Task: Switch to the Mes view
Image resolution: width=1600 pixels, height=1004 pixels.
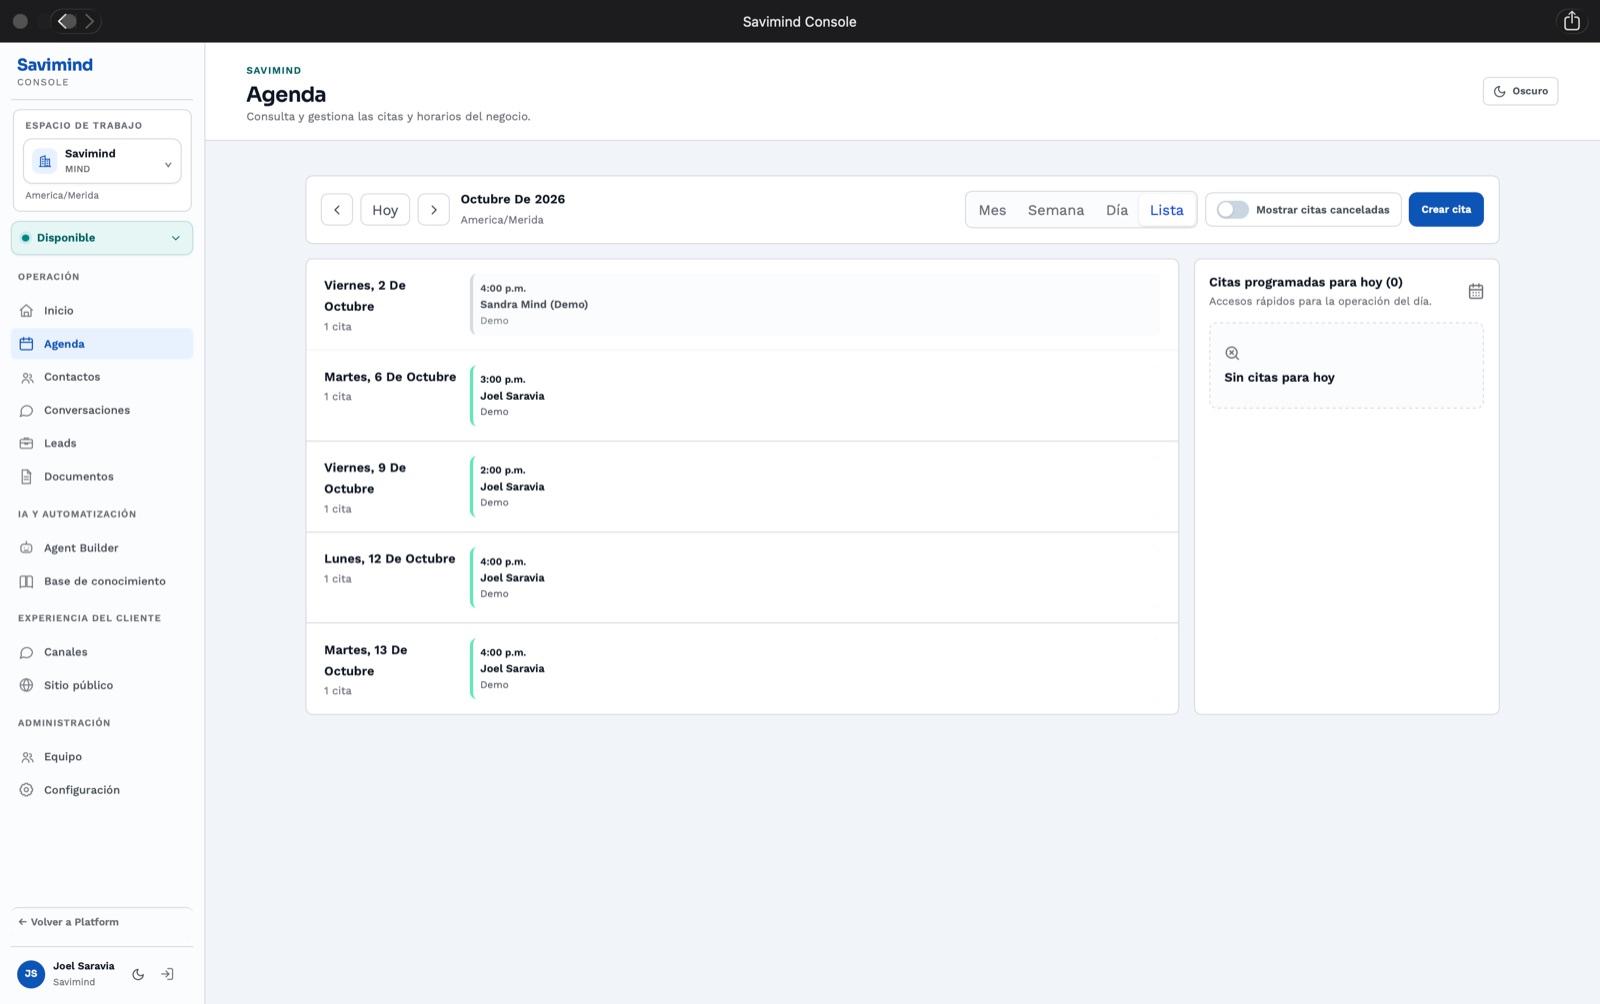Action: point(992,210)
